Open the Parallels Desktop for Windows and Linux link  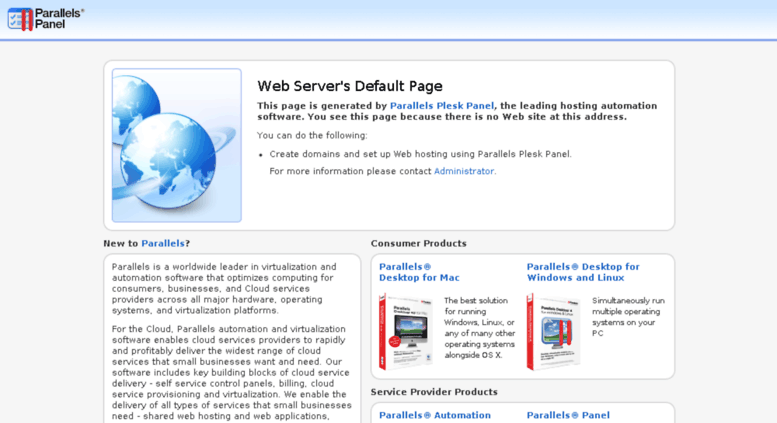pos(583,272)
